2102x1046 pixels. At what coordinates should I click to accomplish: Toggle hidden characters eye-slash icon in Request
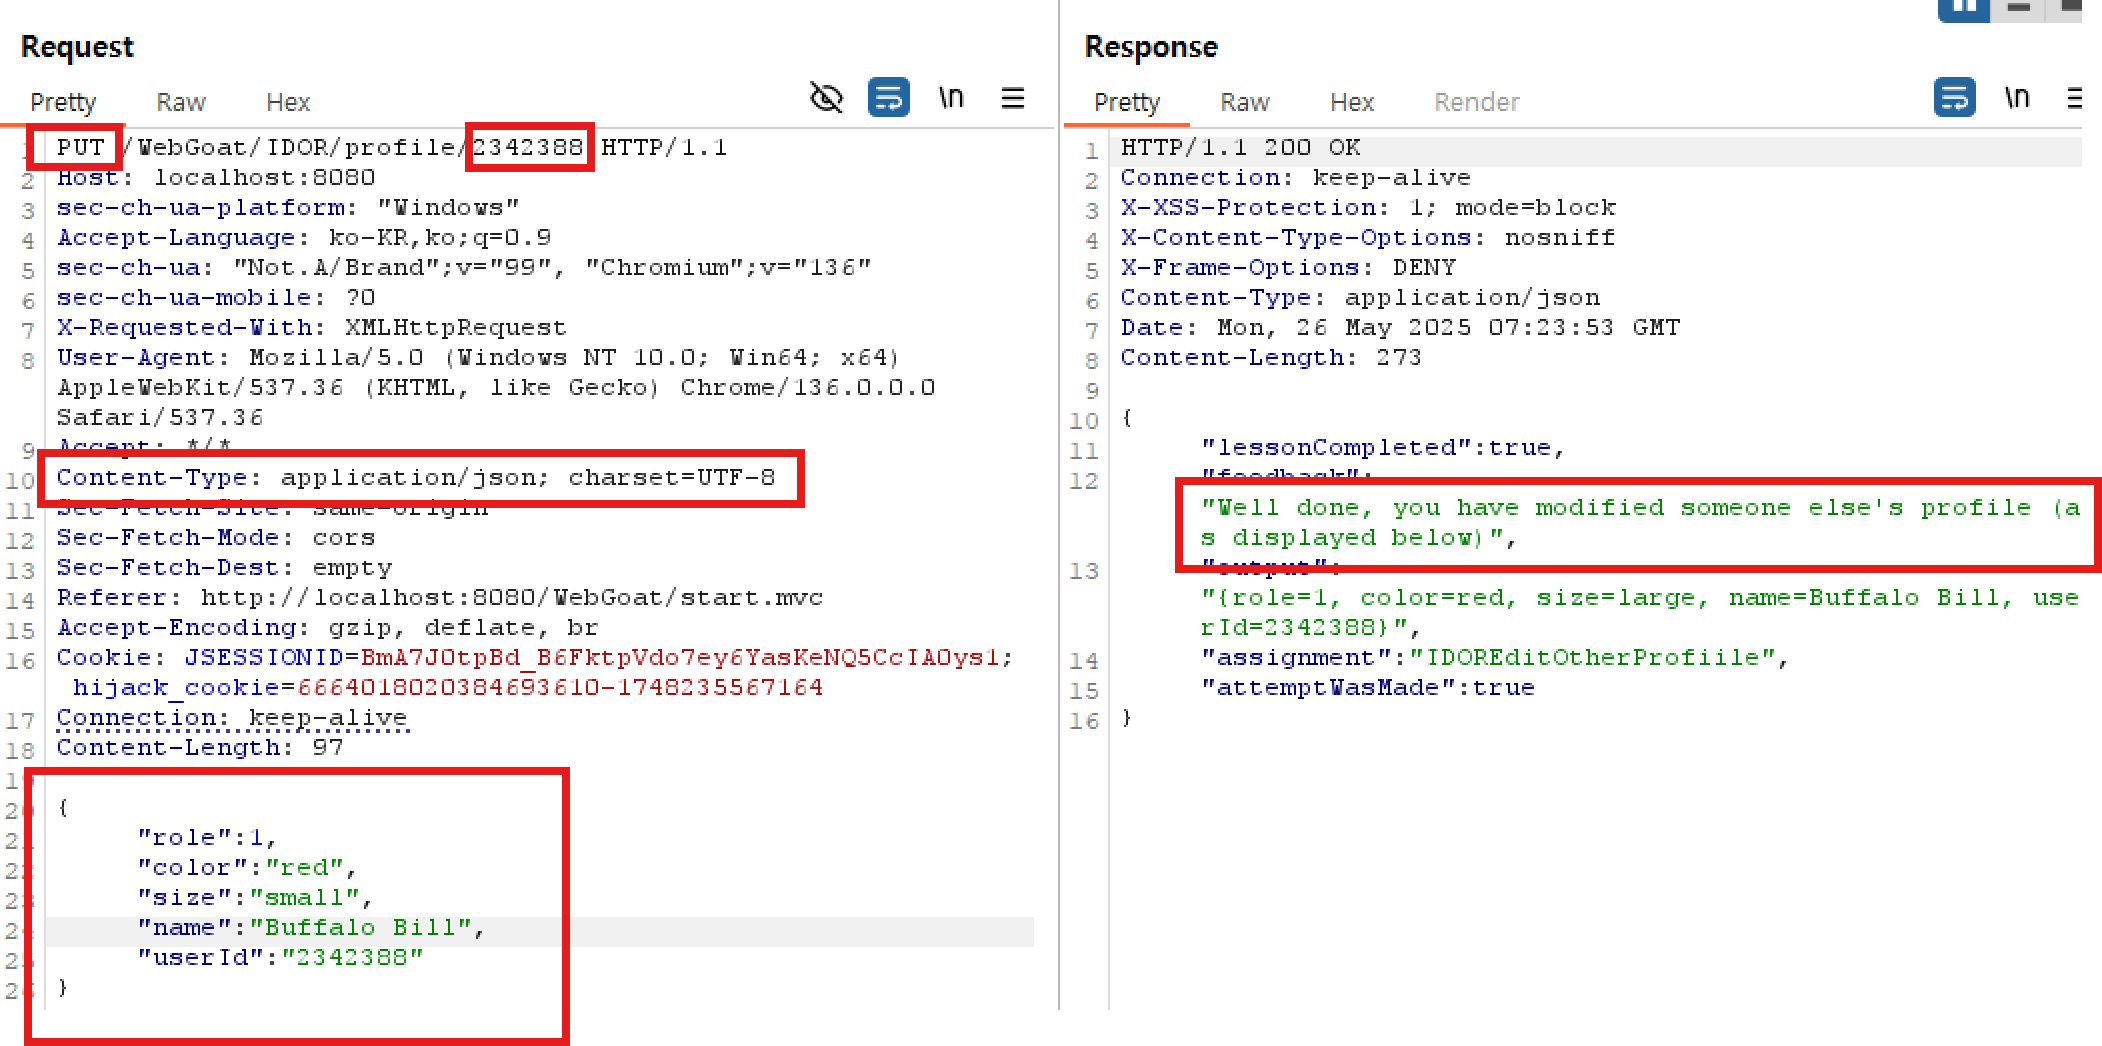coord(826,98)
